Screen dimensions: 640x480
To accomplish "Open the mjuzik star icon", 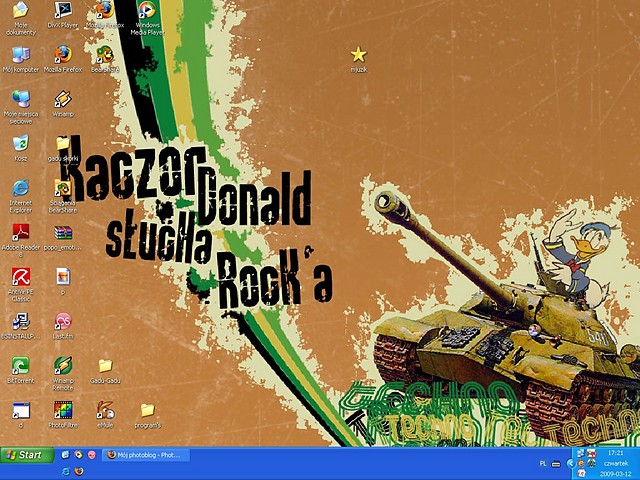I will [358, 60].
